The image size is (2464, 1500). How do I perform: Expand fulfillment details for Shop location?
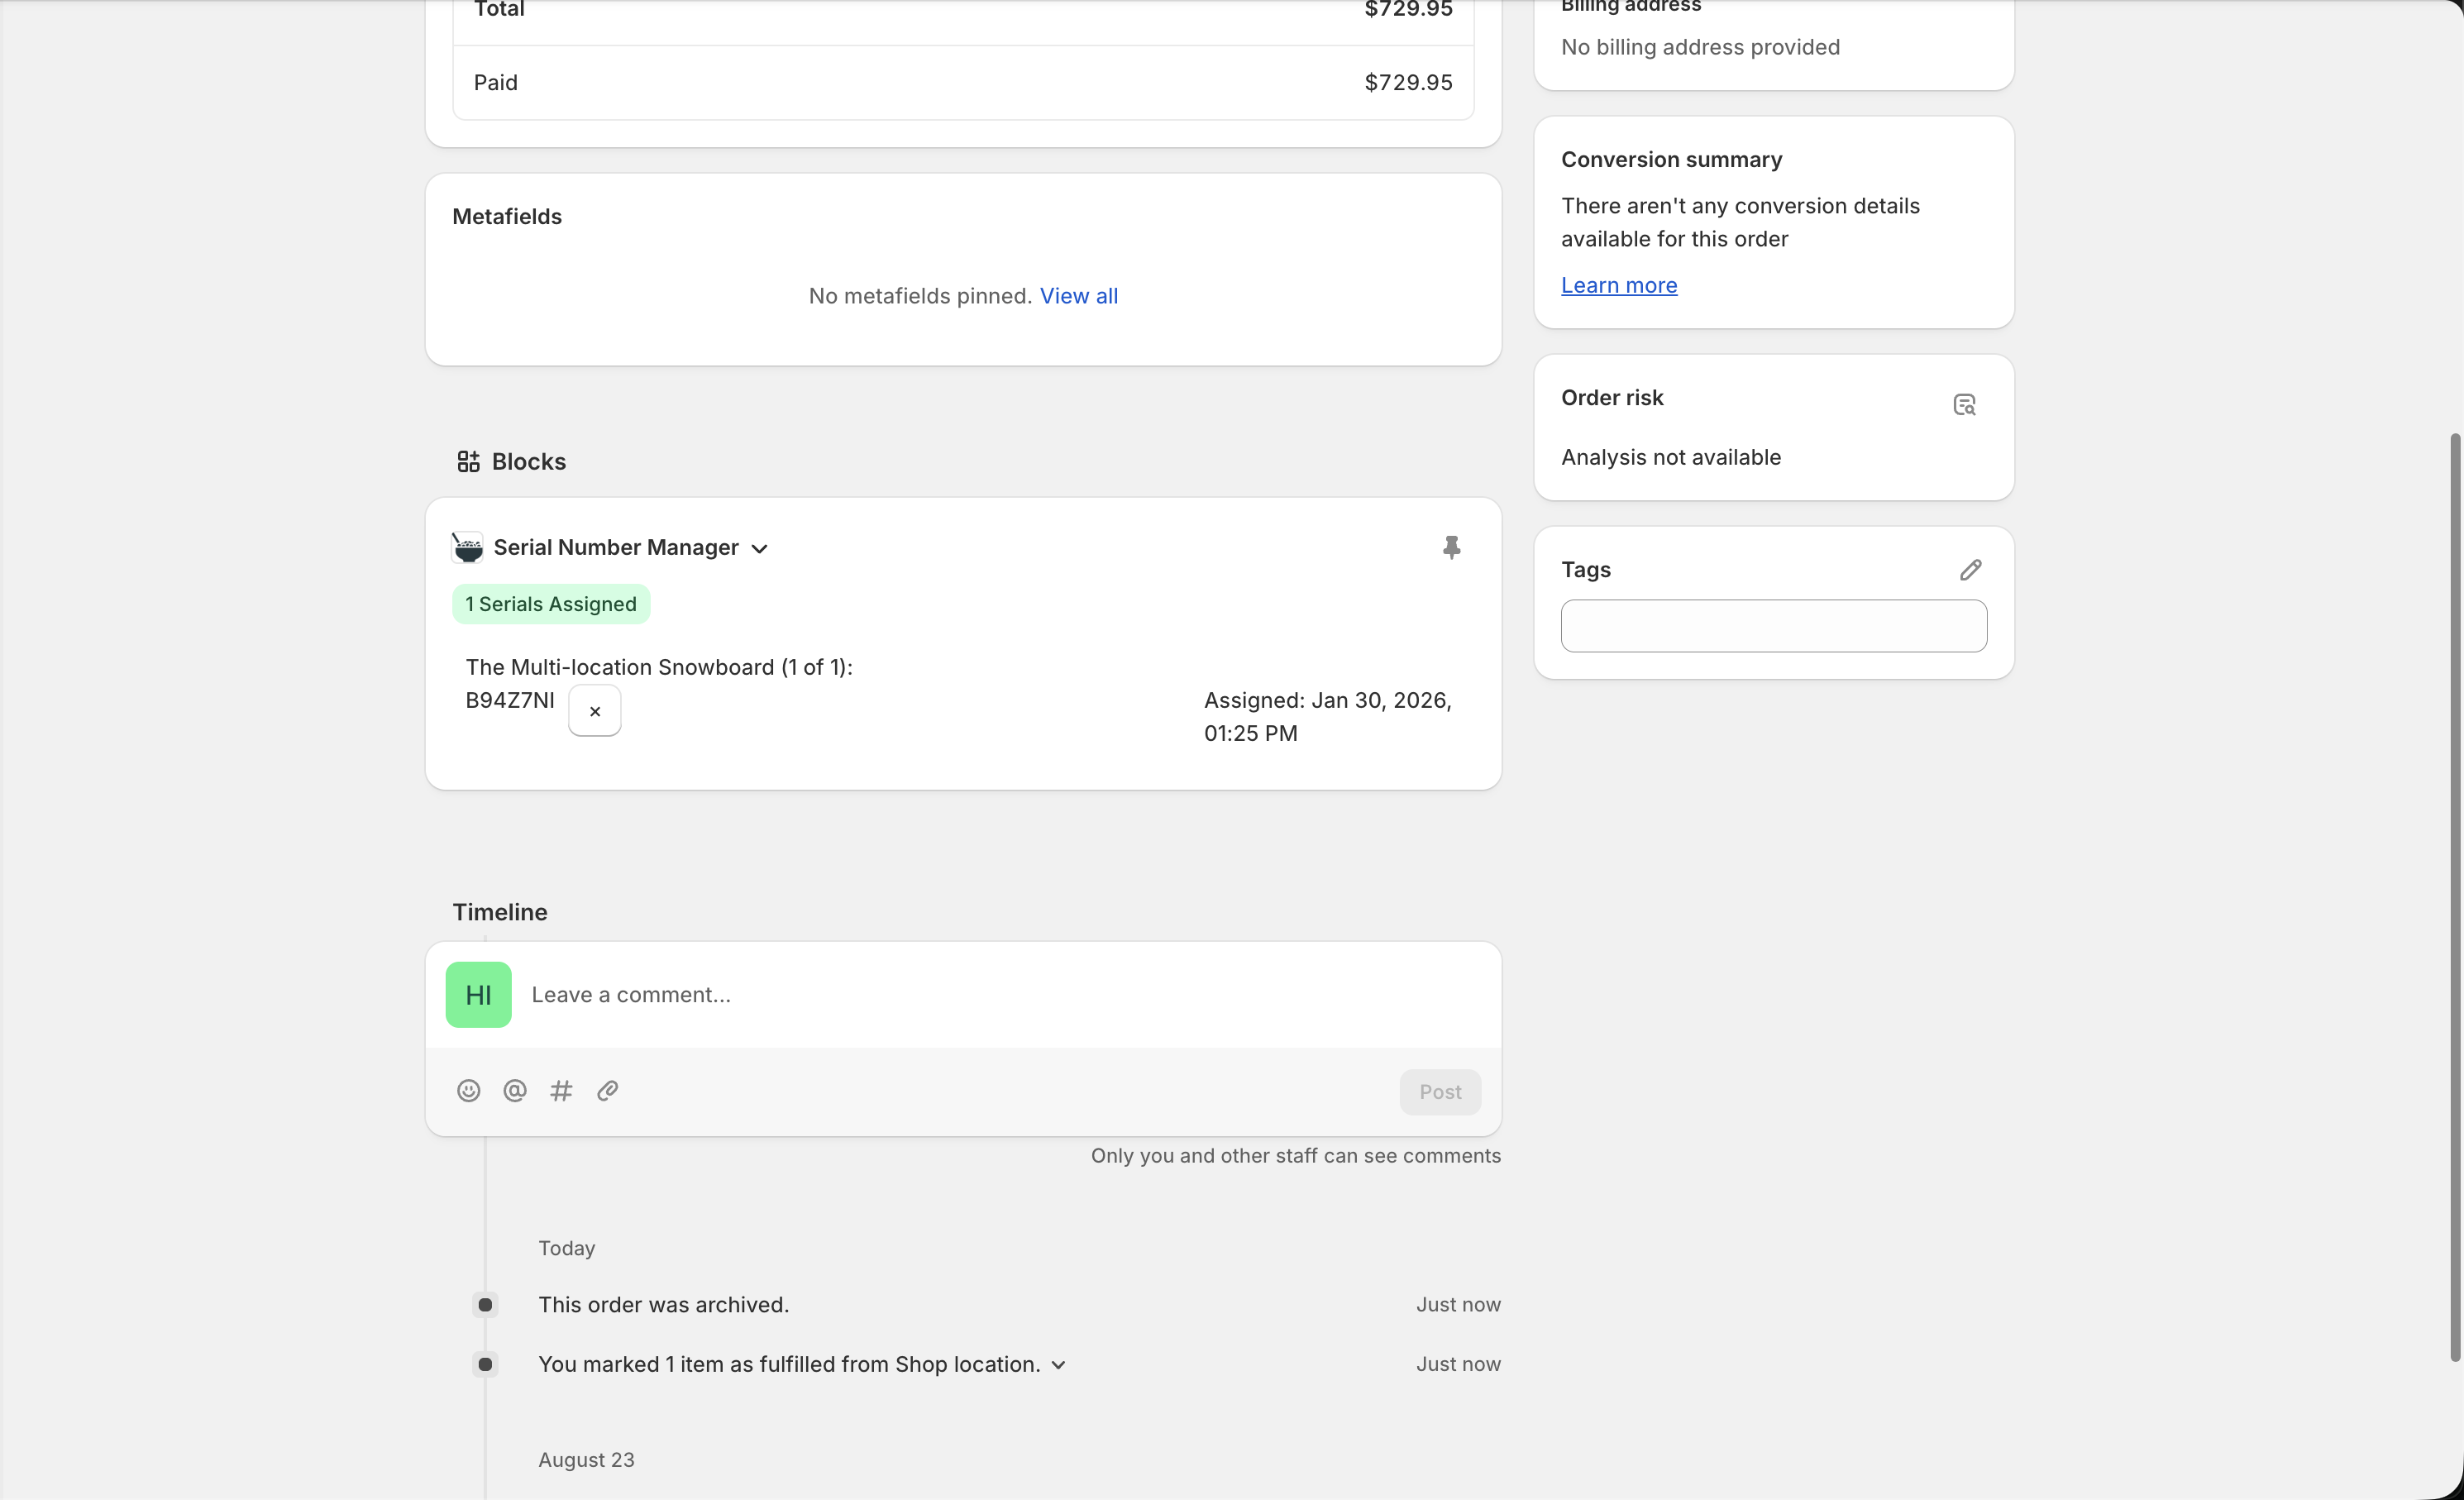1059,1364
